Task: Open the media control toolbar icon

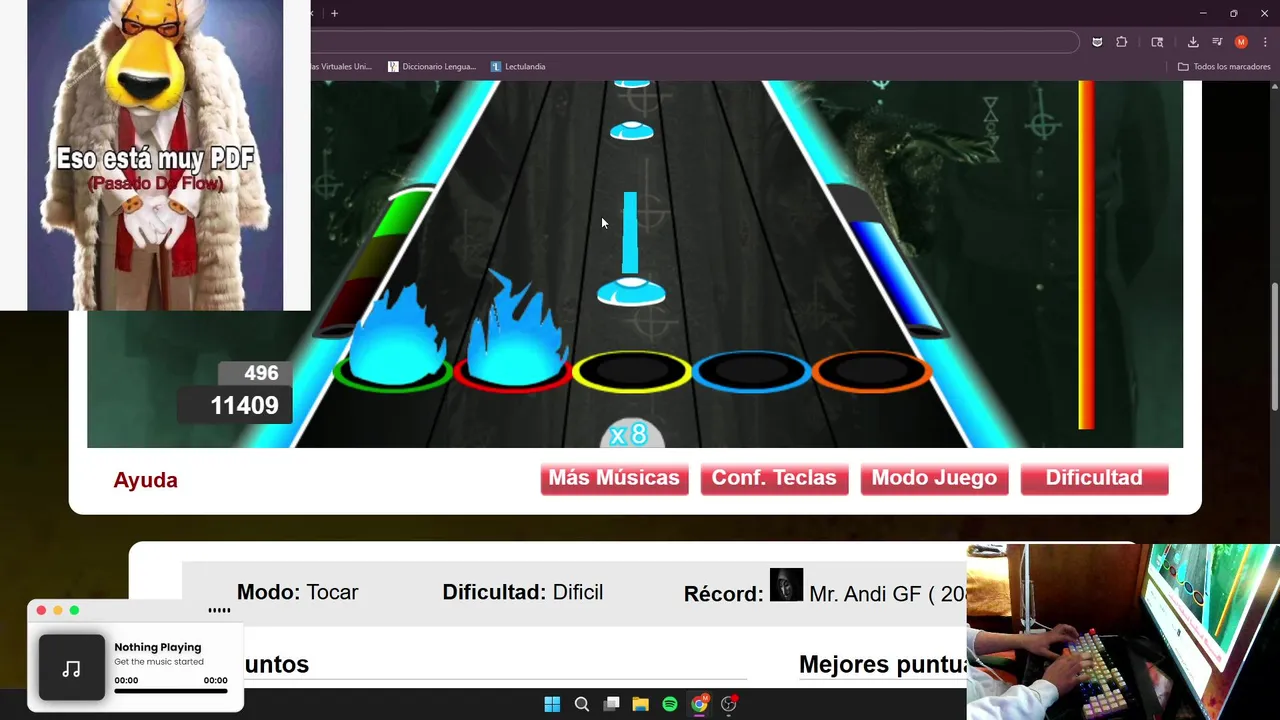Action: (1217, 42)
